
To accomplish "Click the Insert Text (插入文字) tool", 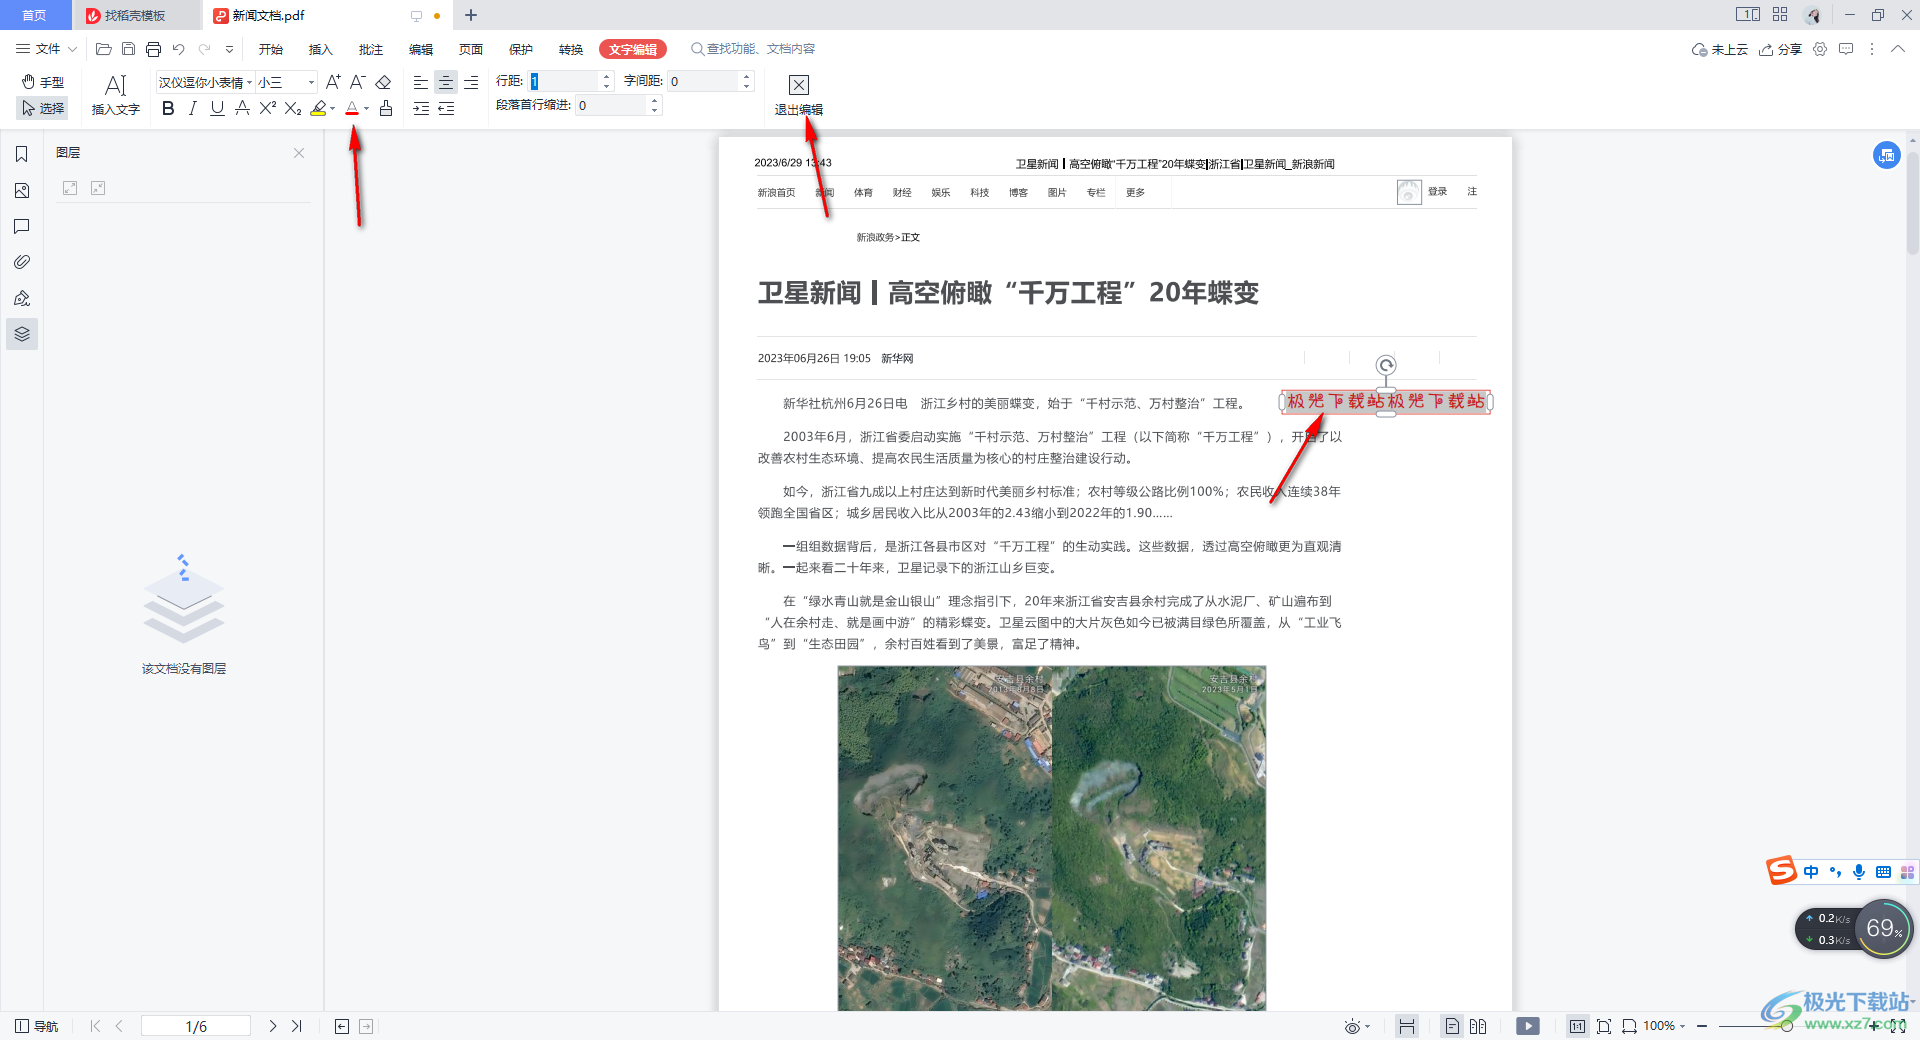I will pyautogui.click(x=116, y=95).
